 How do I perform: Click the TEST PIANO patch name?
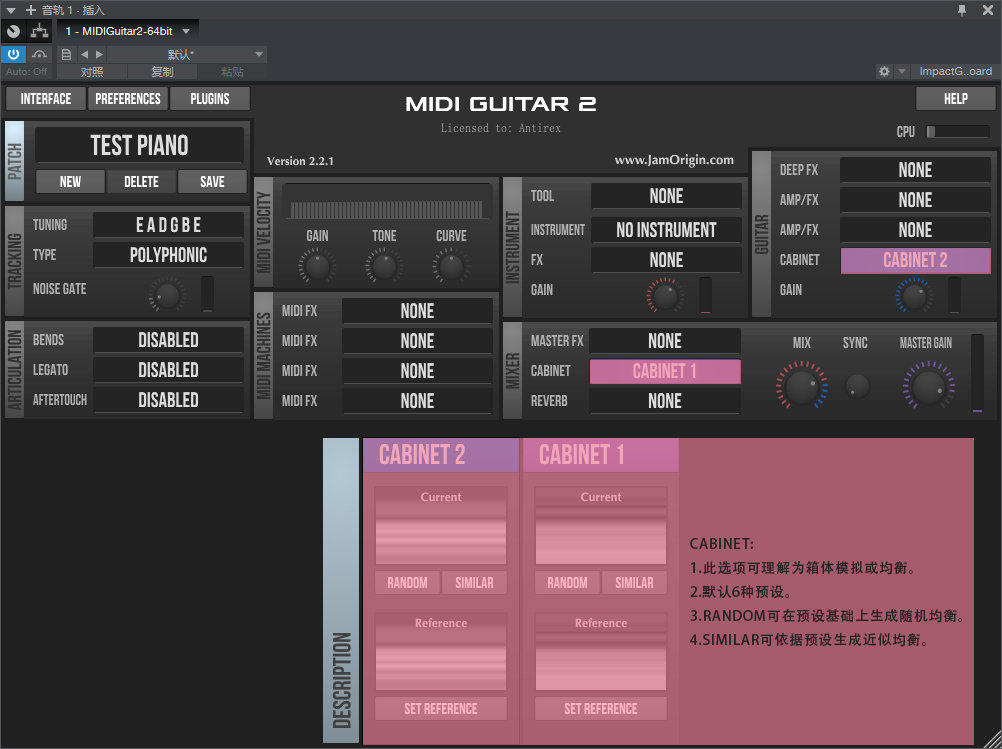(139, 145)
